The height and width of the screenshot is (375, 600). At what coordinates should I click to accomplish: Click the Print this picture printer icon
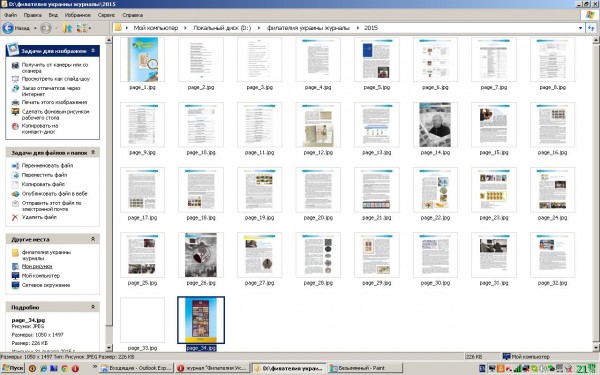[15, 102]
